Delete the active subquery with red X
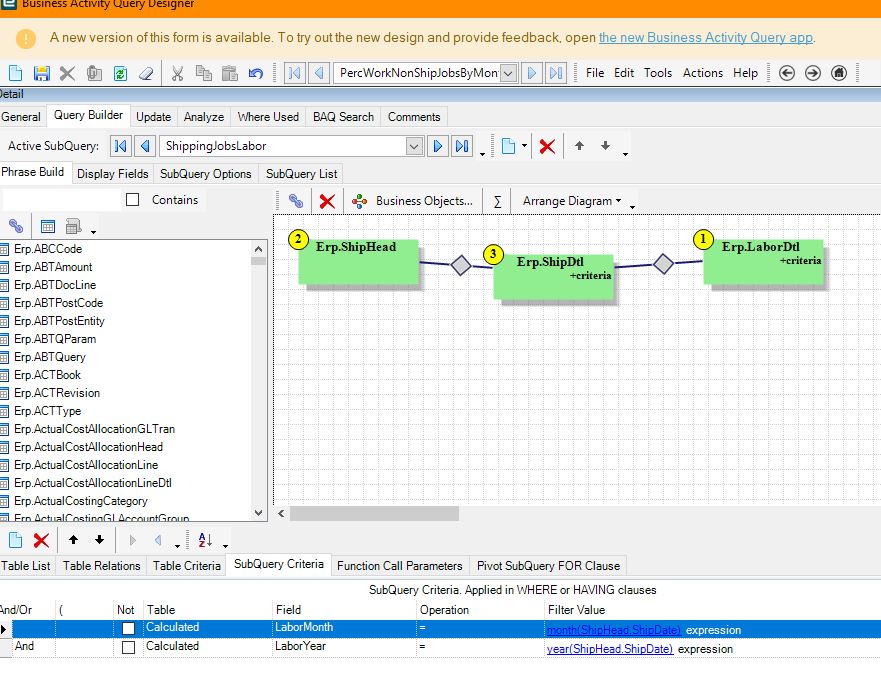The width and height of the screenshot is (881, 687). (x=547, y=147)
